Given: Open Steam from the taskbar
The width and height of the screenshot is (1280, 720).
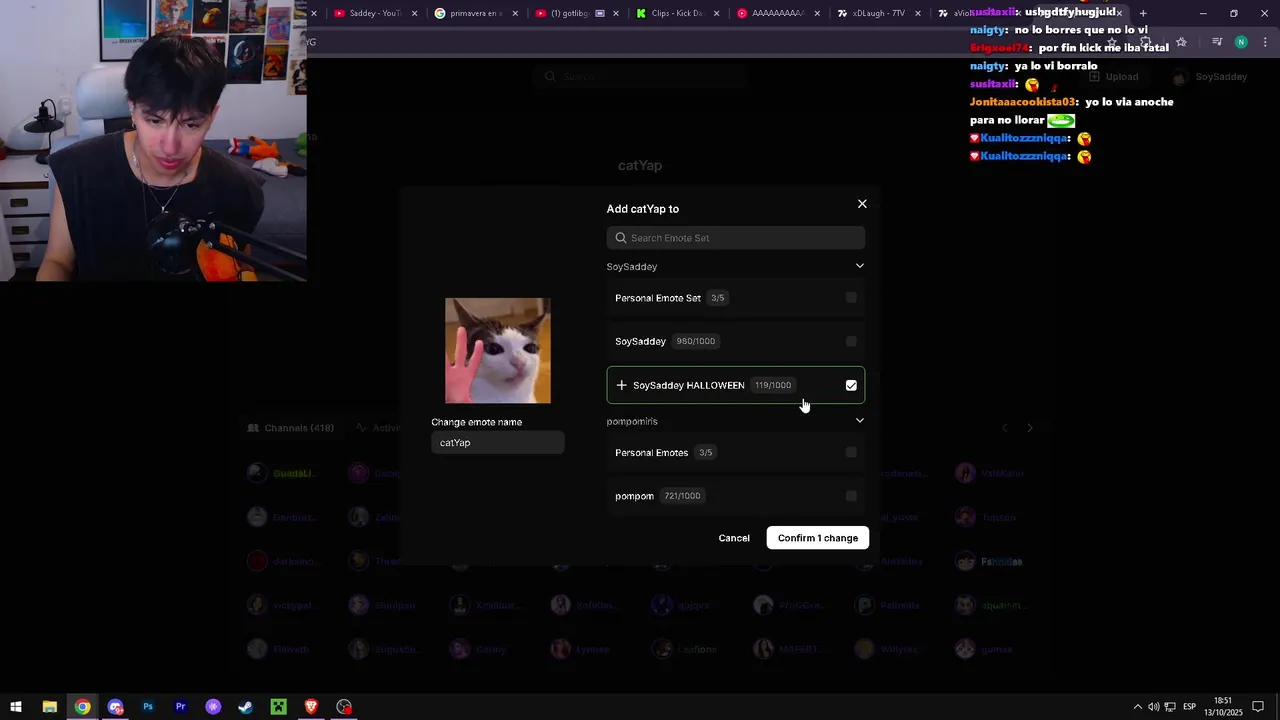Looking at the screenshot, I should pos(246,707).
